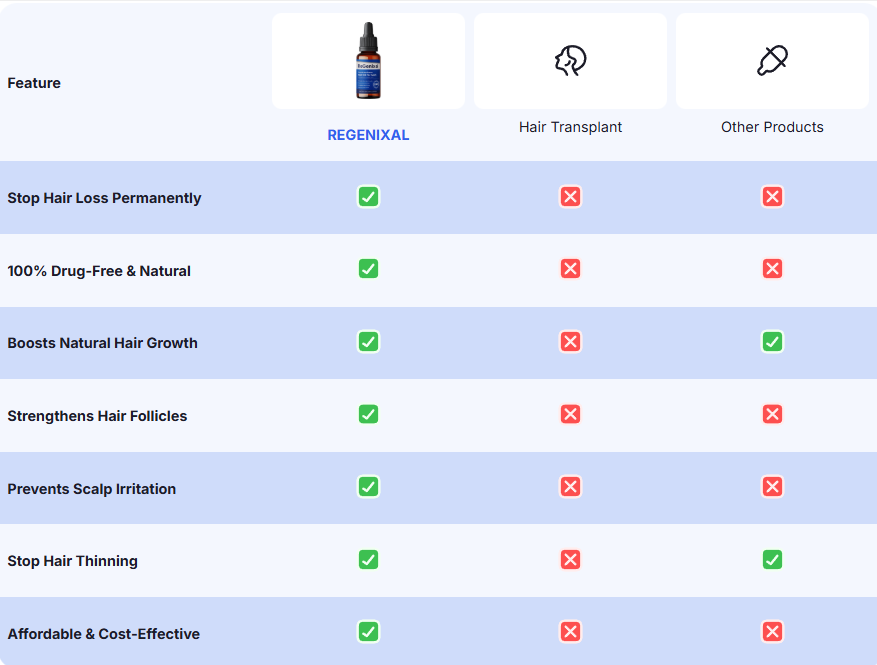Click the Stop Hair Thinning row label
The image size is (877, 665).
72,561
